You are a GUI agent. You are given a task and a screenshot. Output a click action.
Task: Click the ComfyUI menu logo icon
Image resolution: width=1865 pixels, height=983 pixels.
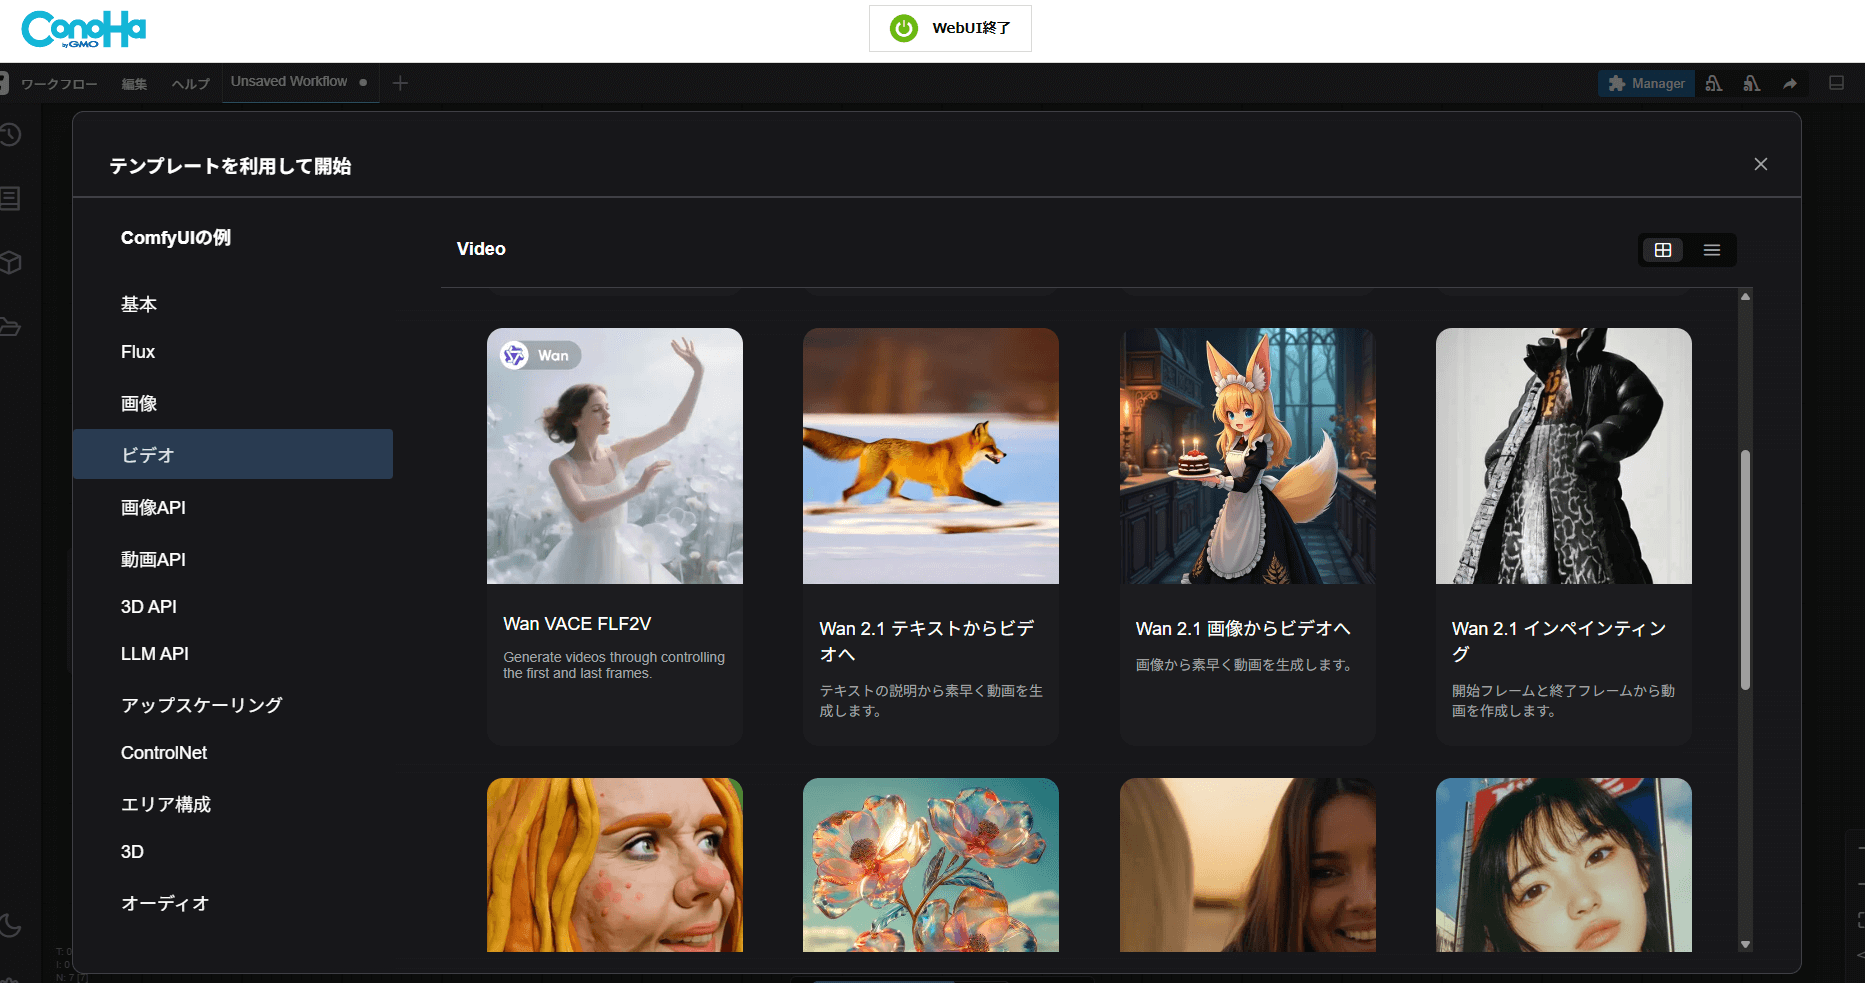click(x=4, y=83)
